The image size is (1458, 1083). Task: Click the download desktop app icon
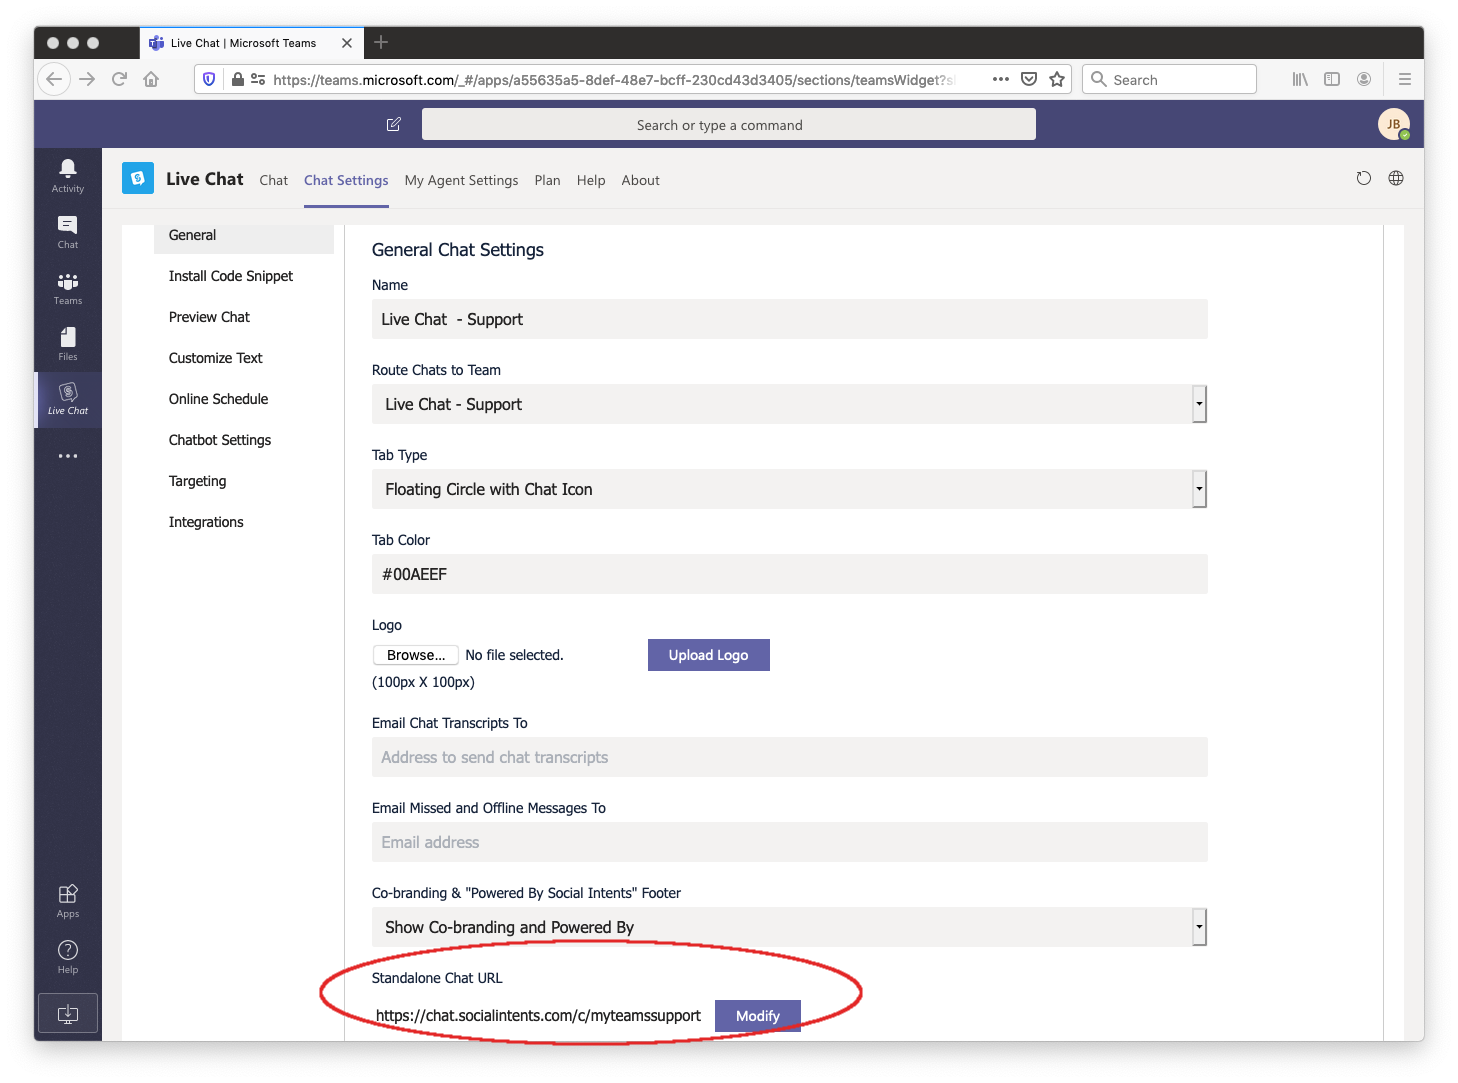[67, 1013]
